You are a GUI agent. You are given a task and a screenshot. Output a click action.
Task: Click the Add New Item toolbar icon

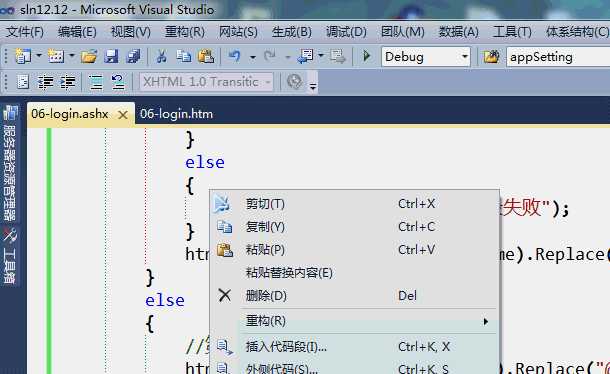click(x=56, y=56)
